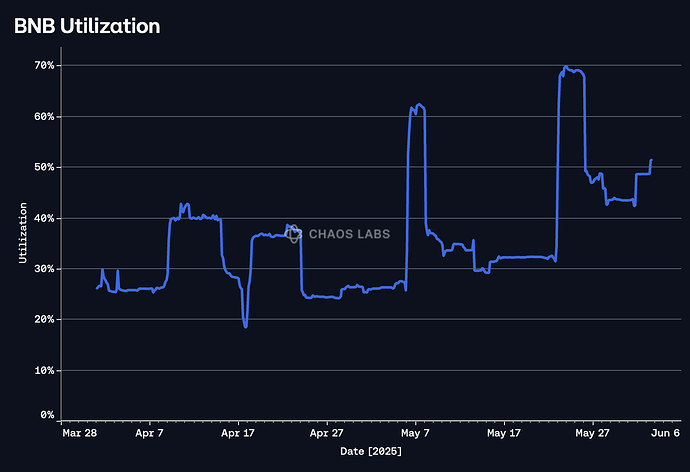Screen dimensions: 690x472
Task: Click the 50% y-axis label
Action: pos(44,167)
